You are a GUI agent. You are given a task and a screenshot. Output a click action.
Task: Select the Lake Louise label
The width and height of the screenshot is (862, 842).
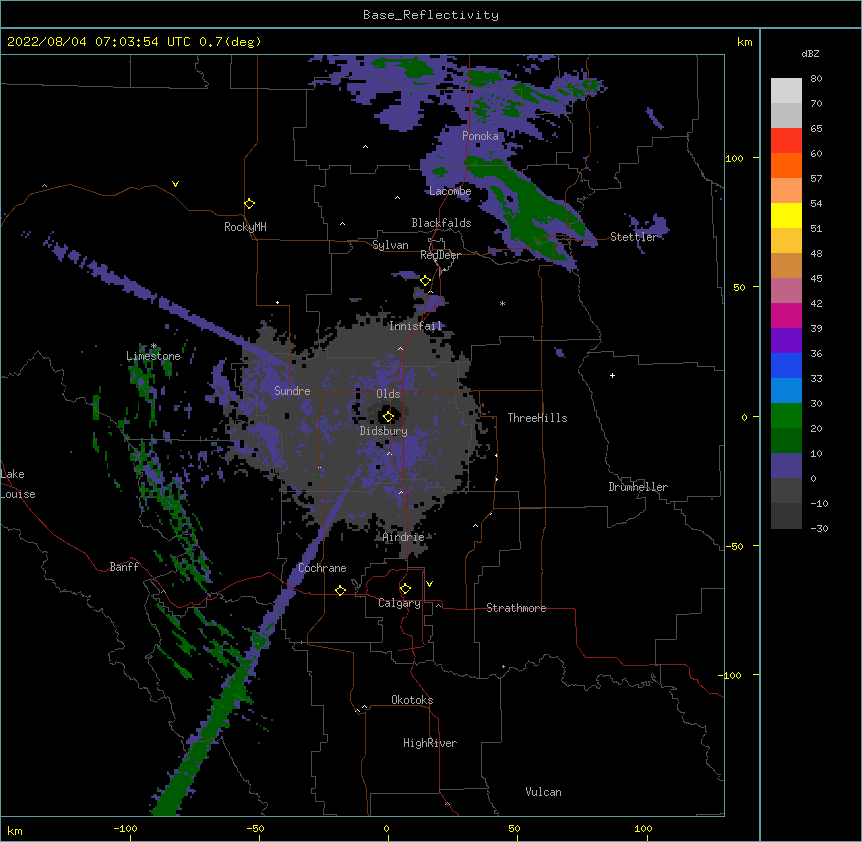(18, 484)
